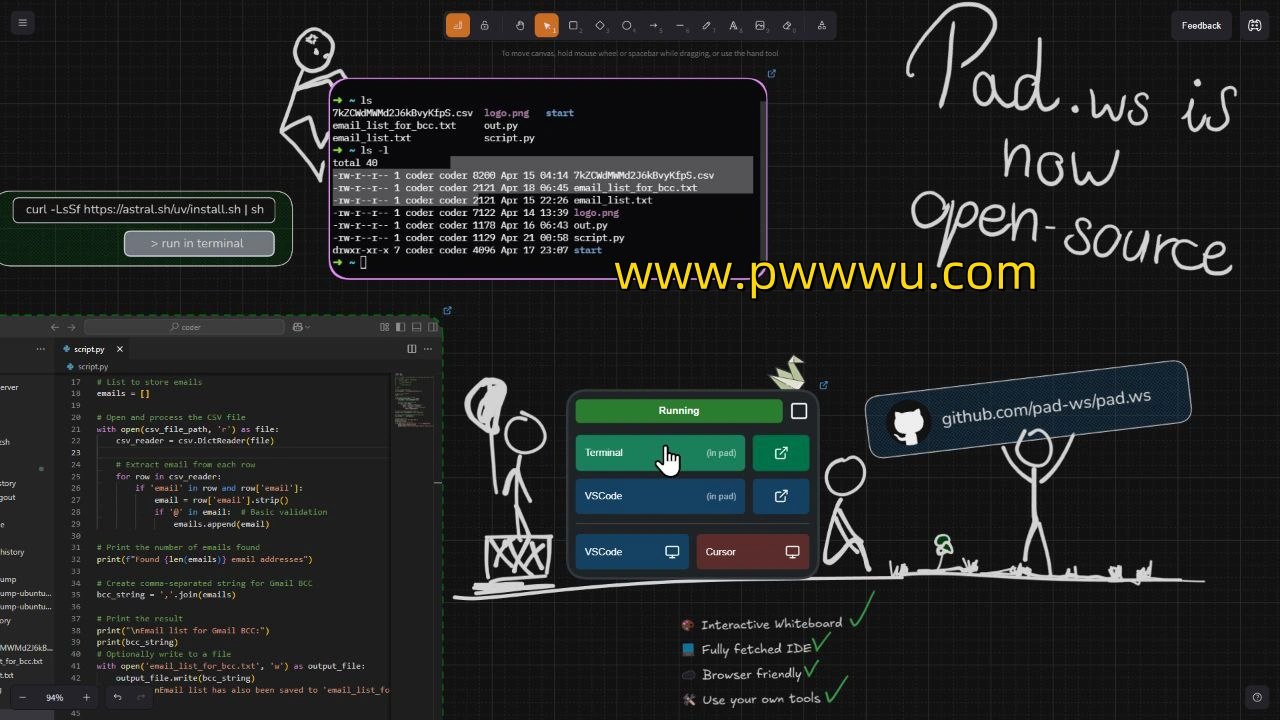Screen dimensions: 1280x720
Task: Select the Insert image tool
Action: tap(761, 25)
